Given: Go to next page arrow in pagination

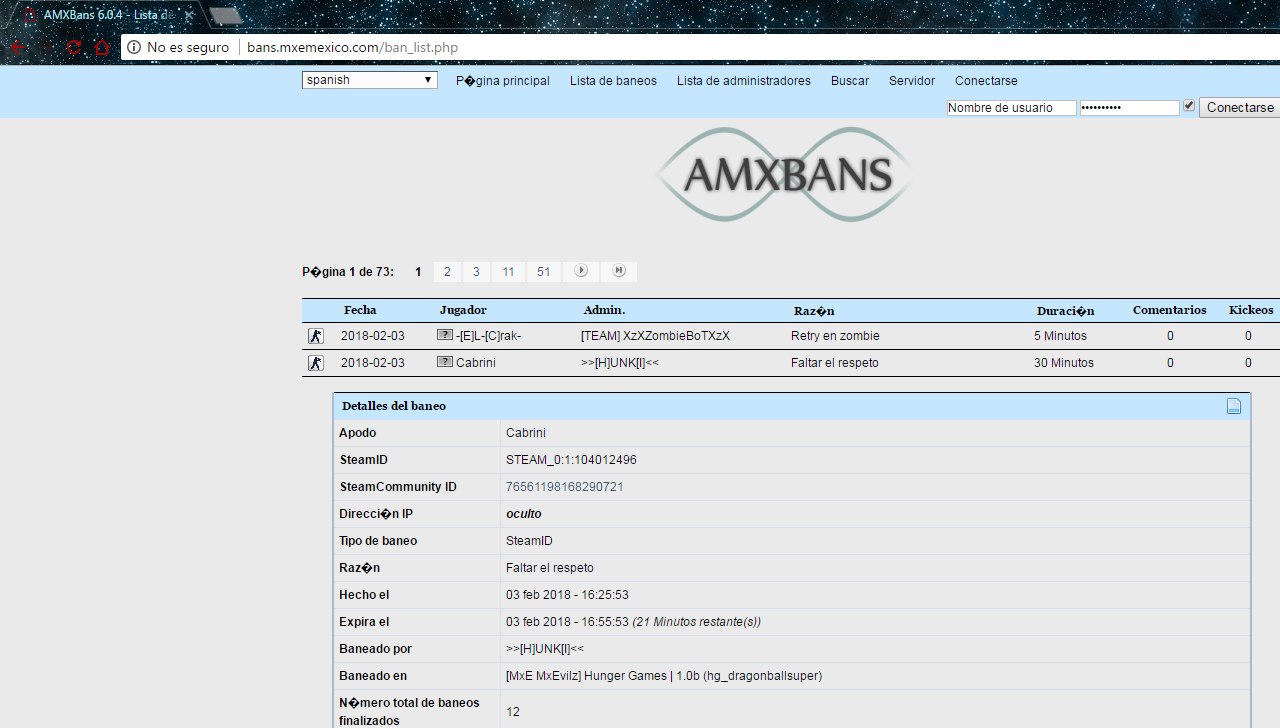Looking at the screenshot, I should point(581,271).
